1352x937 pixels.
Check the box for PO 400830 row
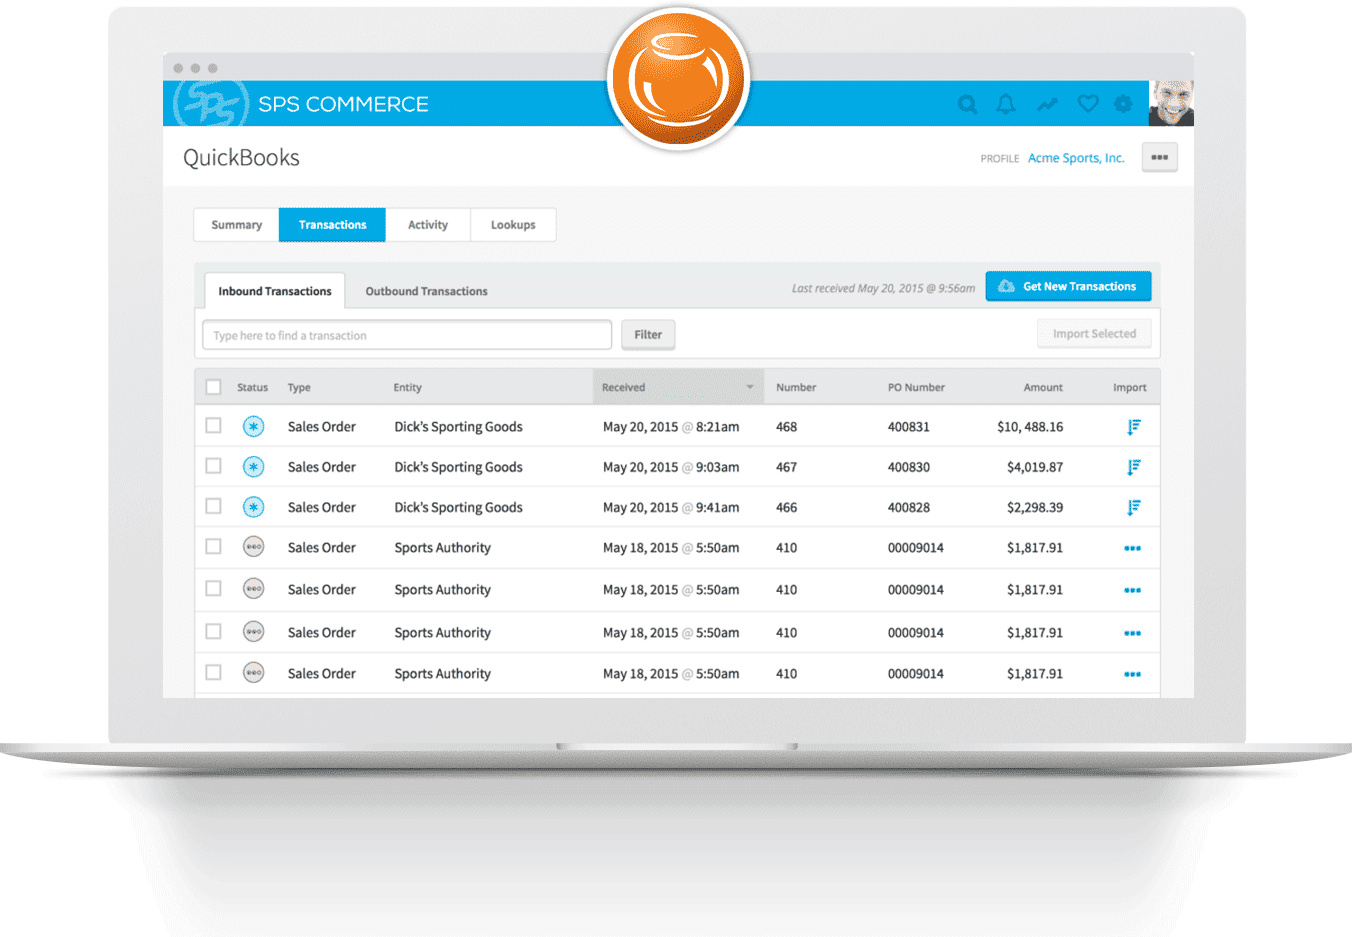coord(213,466)
